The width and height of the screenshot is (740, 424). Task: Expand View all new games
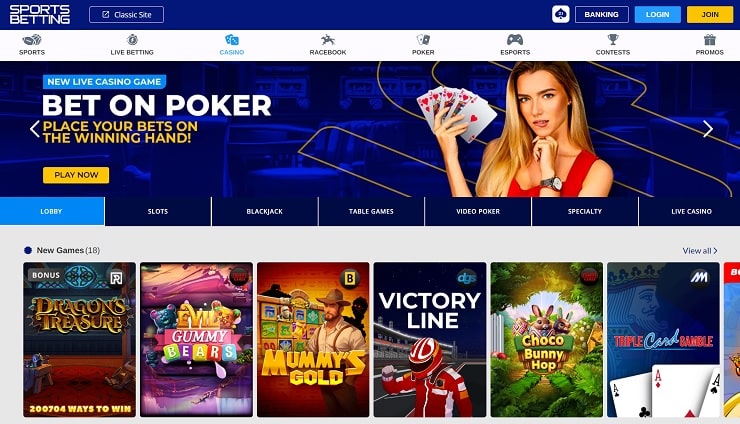[x=700, y=251]
